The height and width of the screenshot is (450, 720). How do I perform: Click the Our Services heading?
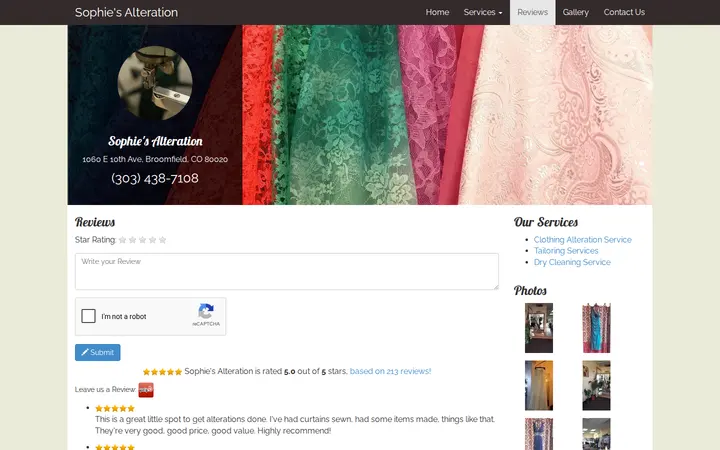pyautogui.click(x=546, y=222)
